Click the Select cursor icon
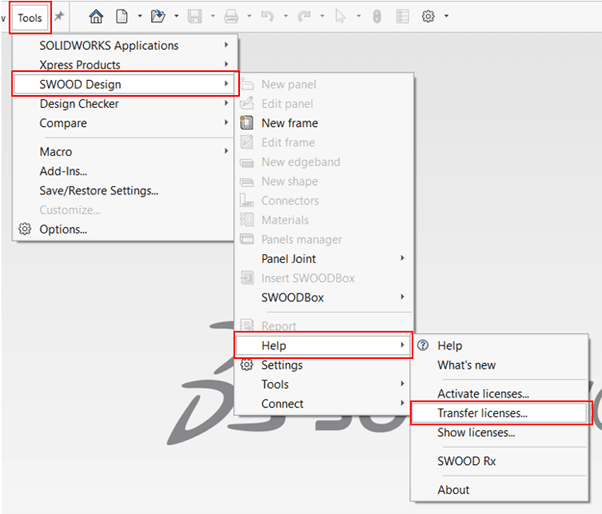Screen dimensions: 602x514 point(340,17)
